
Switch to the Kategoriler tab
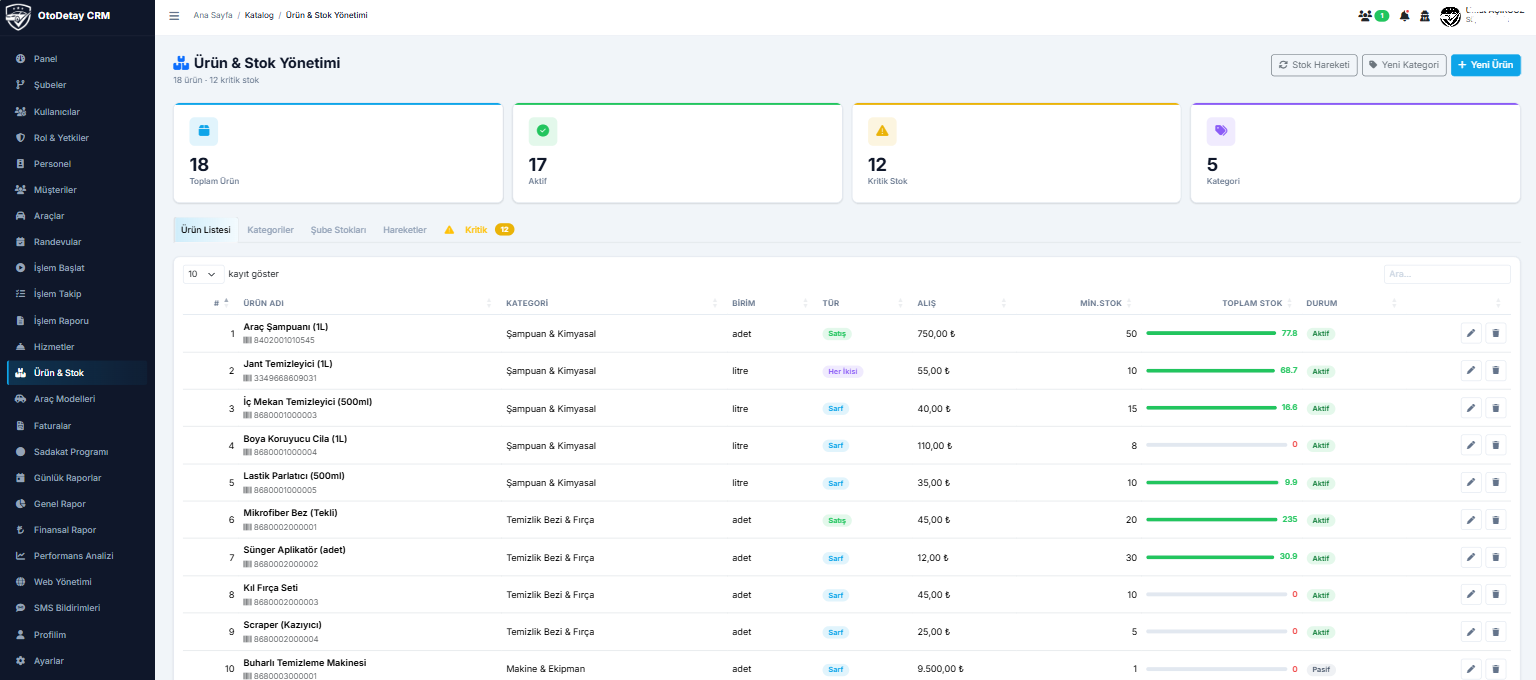pos(270,230)
